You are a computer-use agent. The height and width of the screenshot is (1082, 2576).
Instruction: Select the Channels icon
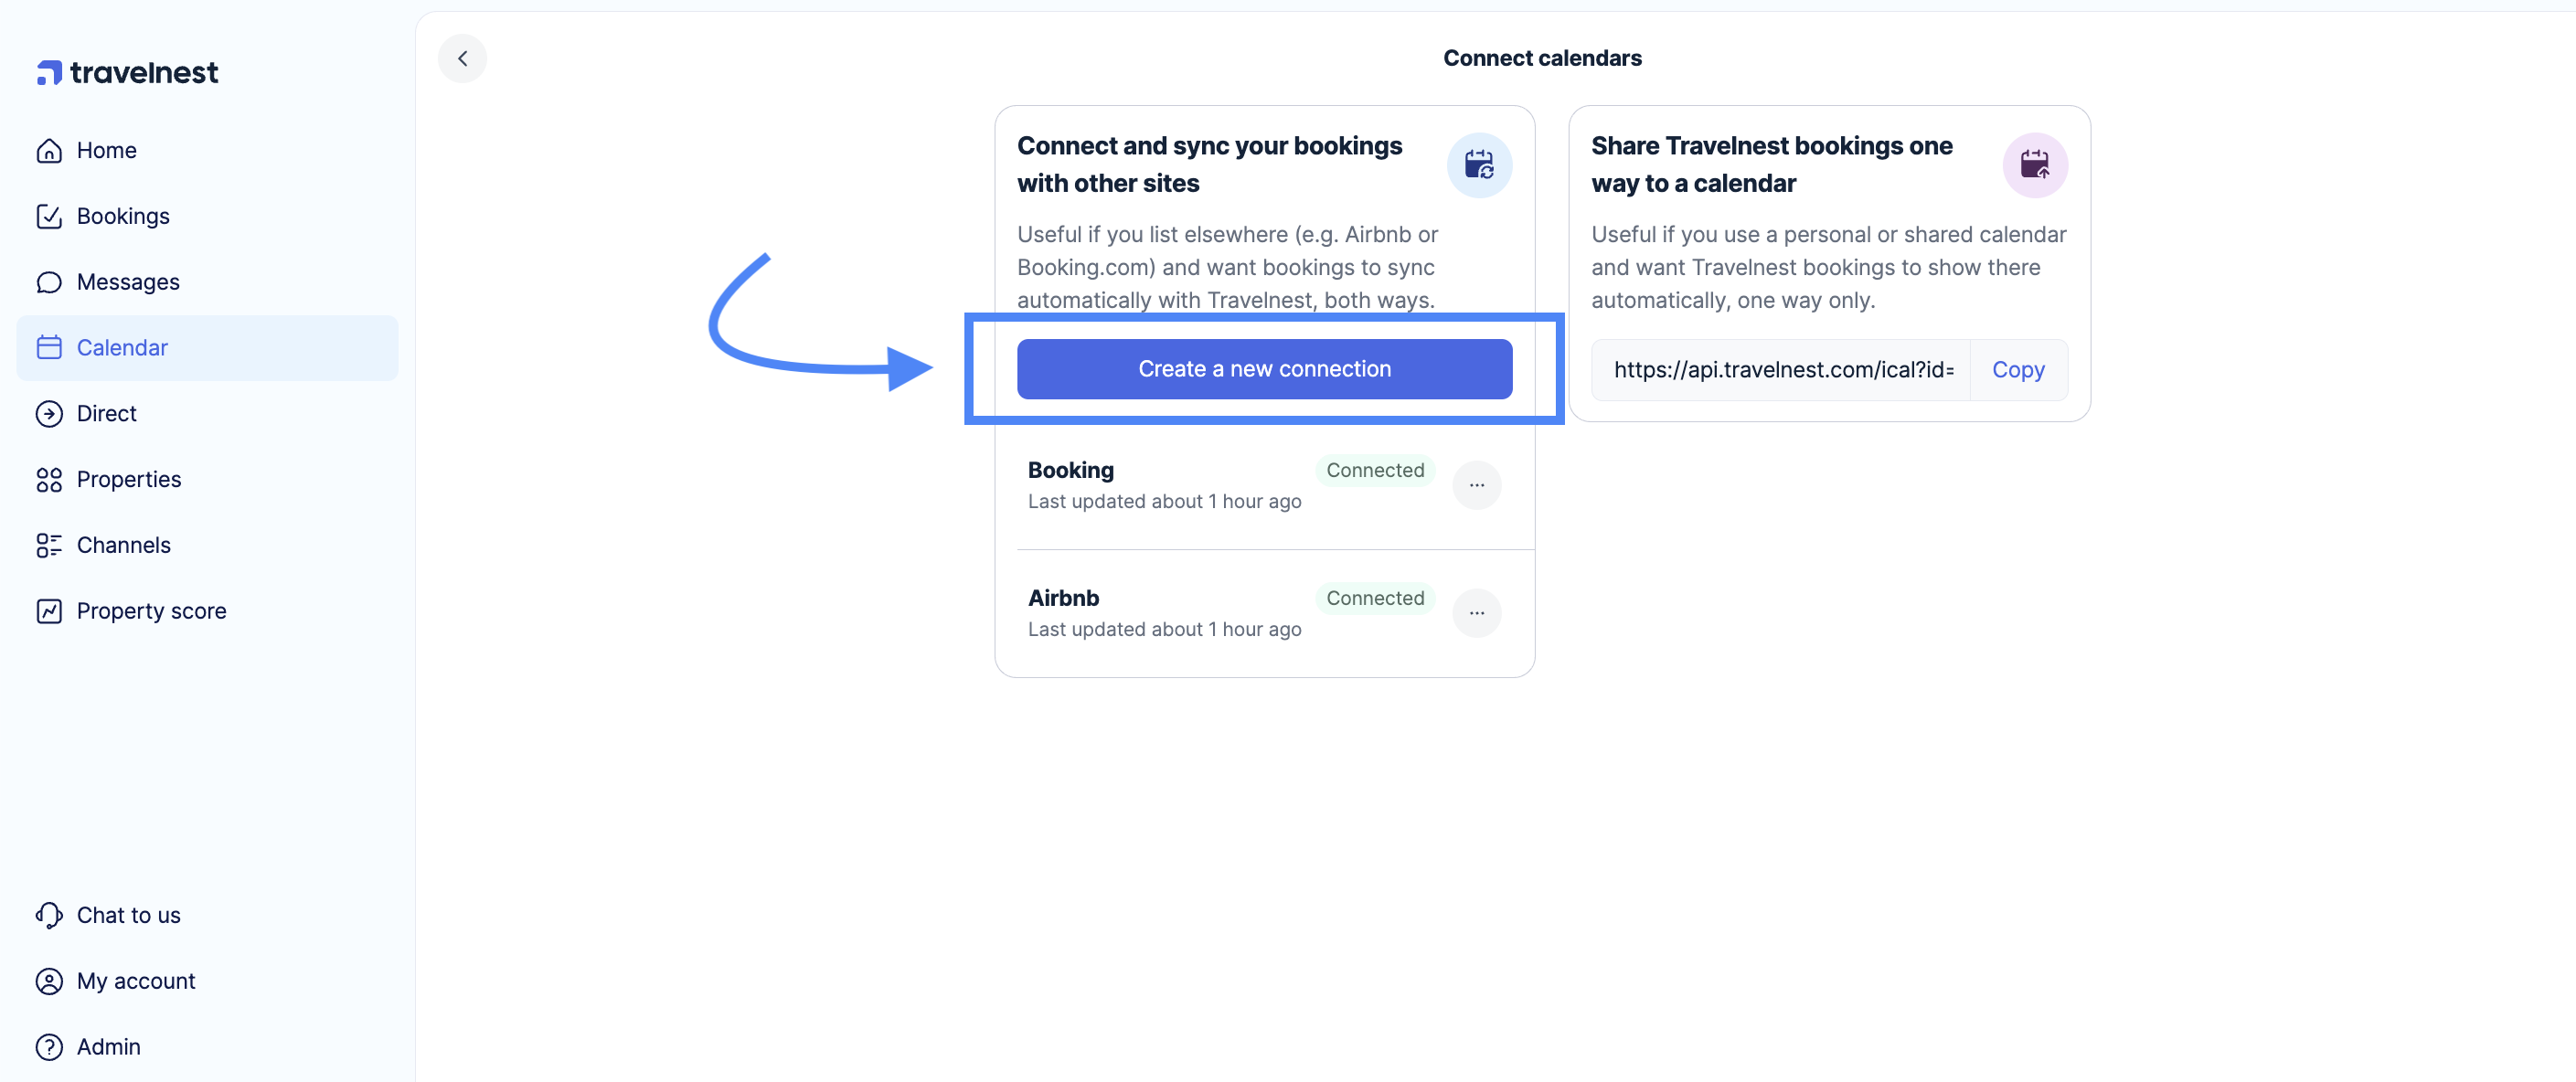point(50,545)
